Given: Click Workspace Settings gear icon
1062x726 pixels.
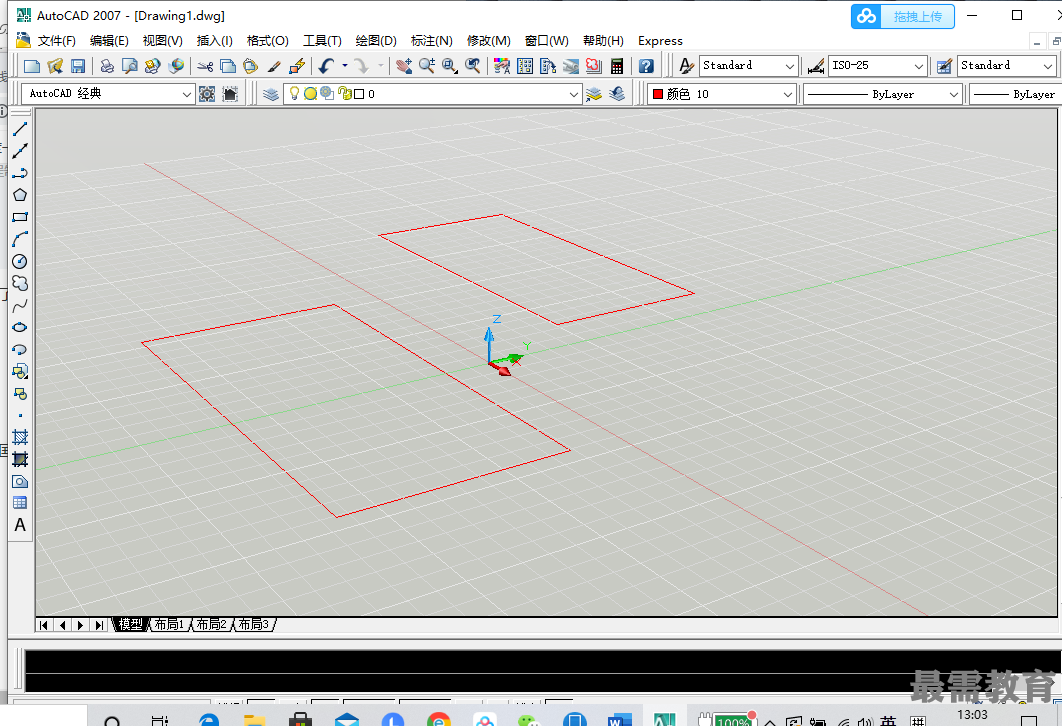Looking at the screenshot, I should 207,94.
